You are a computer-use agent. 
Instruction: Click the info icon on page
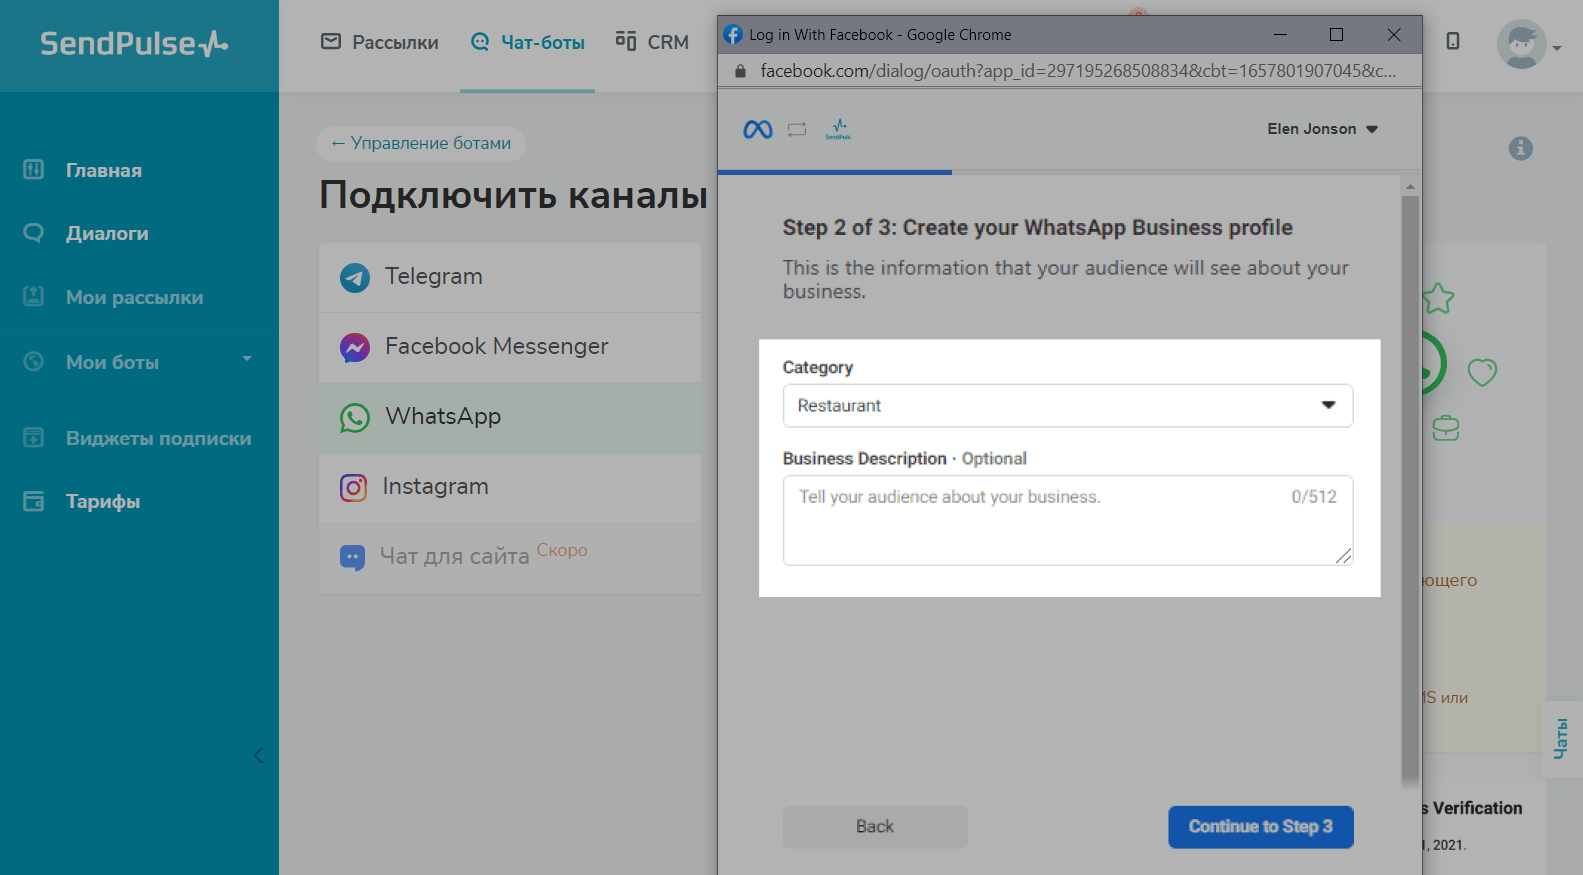click(x=1520, y=148)
